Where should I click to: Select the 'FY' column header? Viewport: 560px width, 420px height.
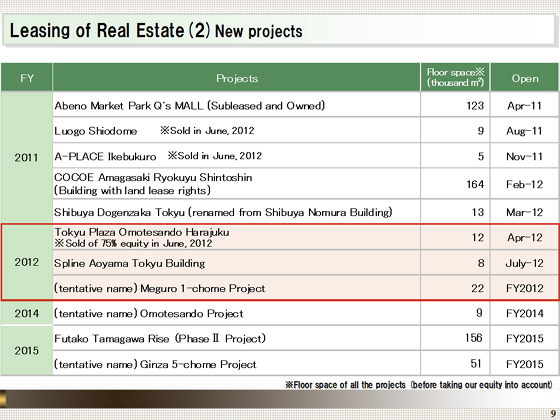(x=27, y=78)
